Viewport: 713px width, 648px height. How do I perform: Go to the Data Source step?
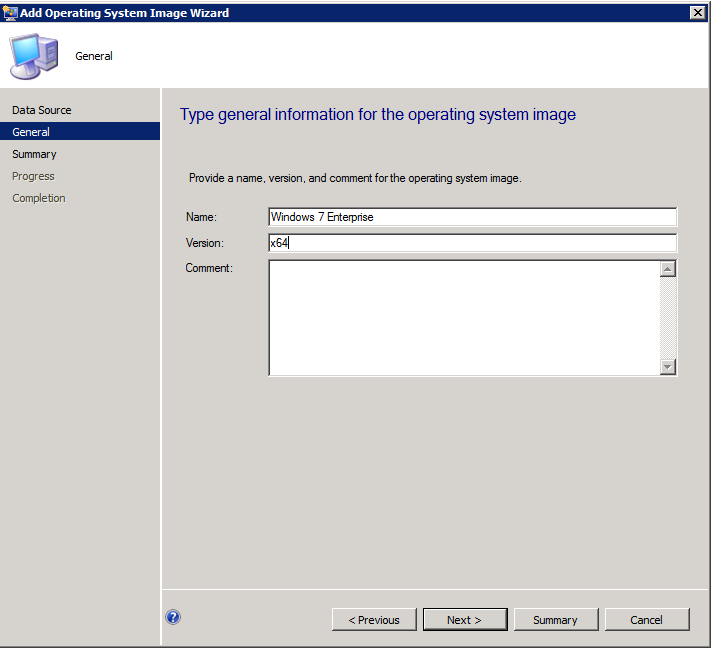tap(42, 110)
